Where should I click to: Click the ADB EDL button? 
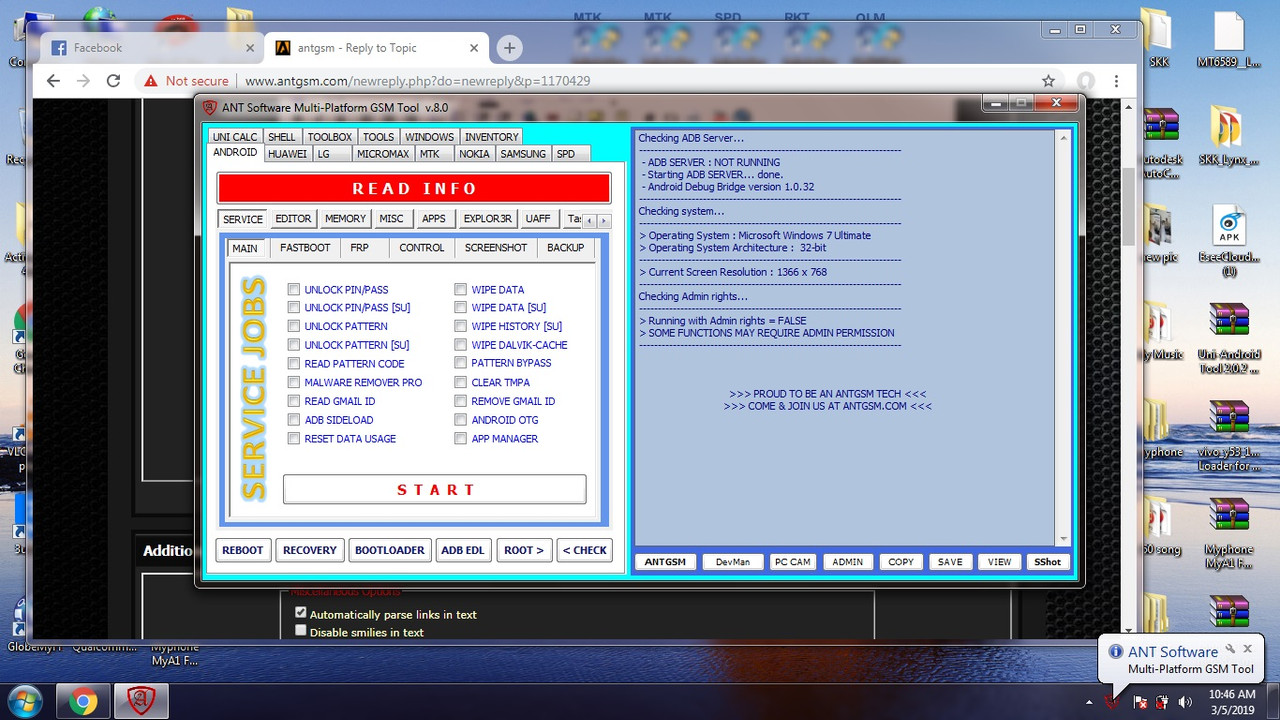pos(463,550)
